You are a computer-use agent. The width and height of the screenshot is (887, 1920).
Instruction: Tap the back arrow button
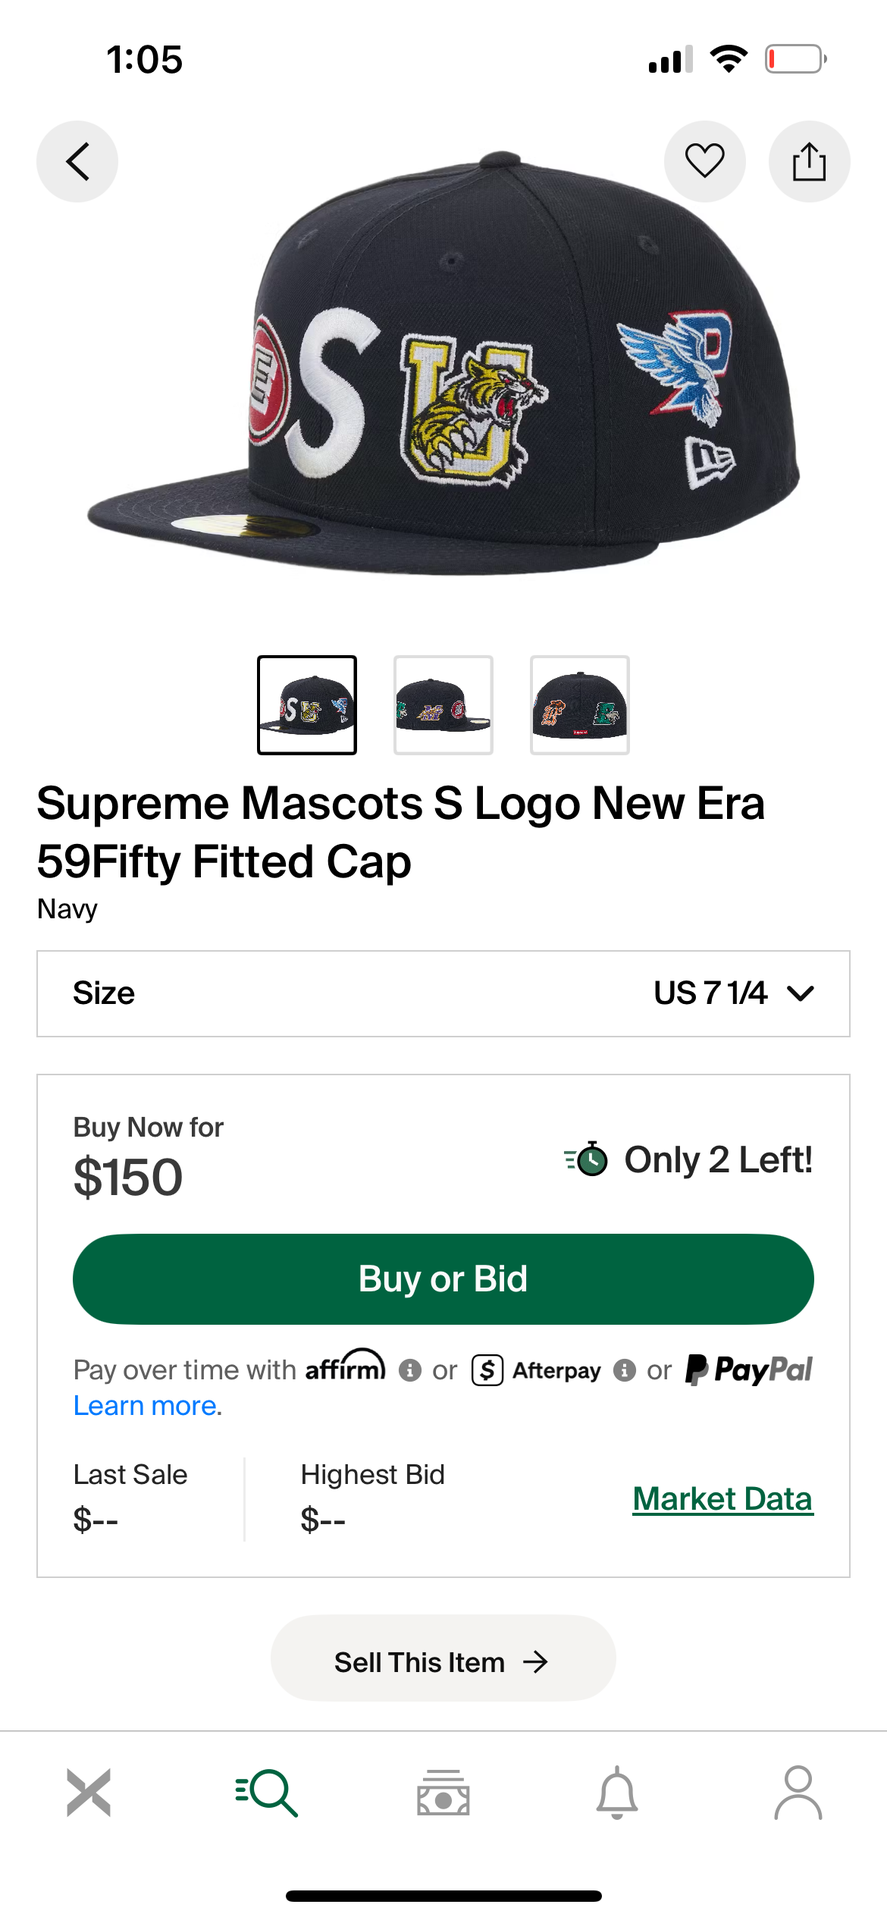coord(77,161)
